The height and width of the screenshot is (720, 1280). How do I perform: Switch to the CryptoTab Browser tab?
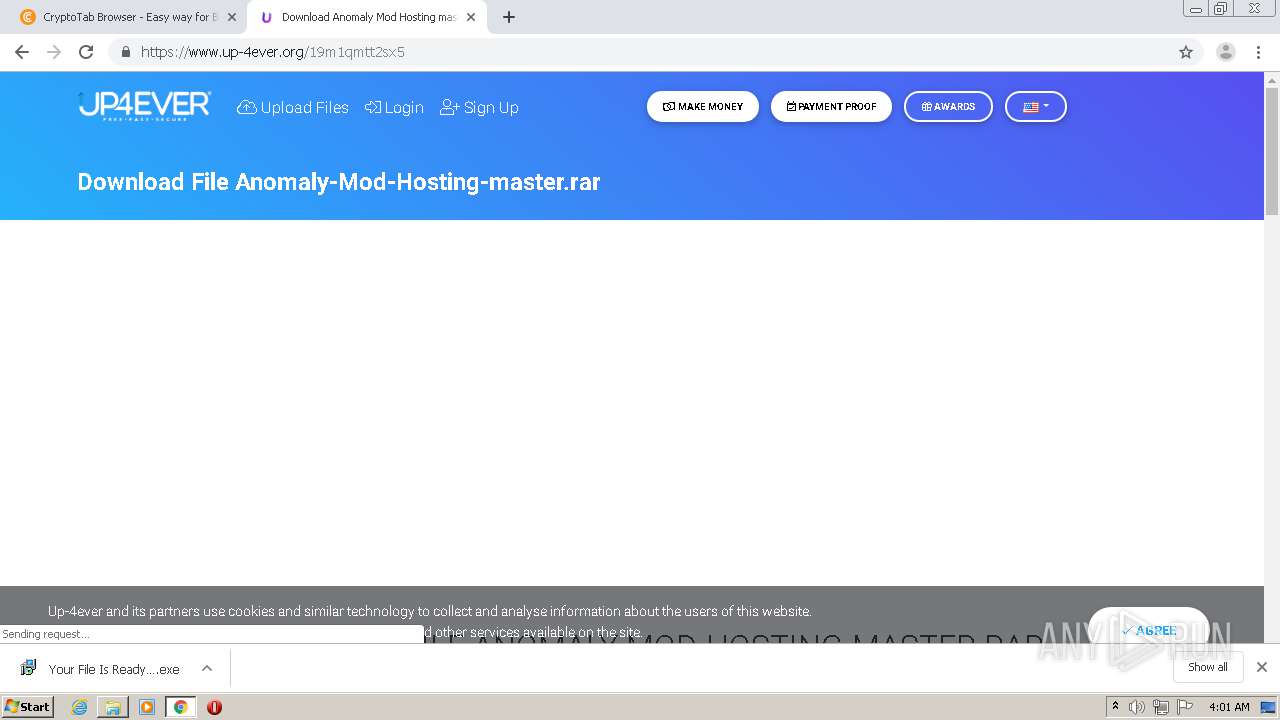tap(128, 17)
